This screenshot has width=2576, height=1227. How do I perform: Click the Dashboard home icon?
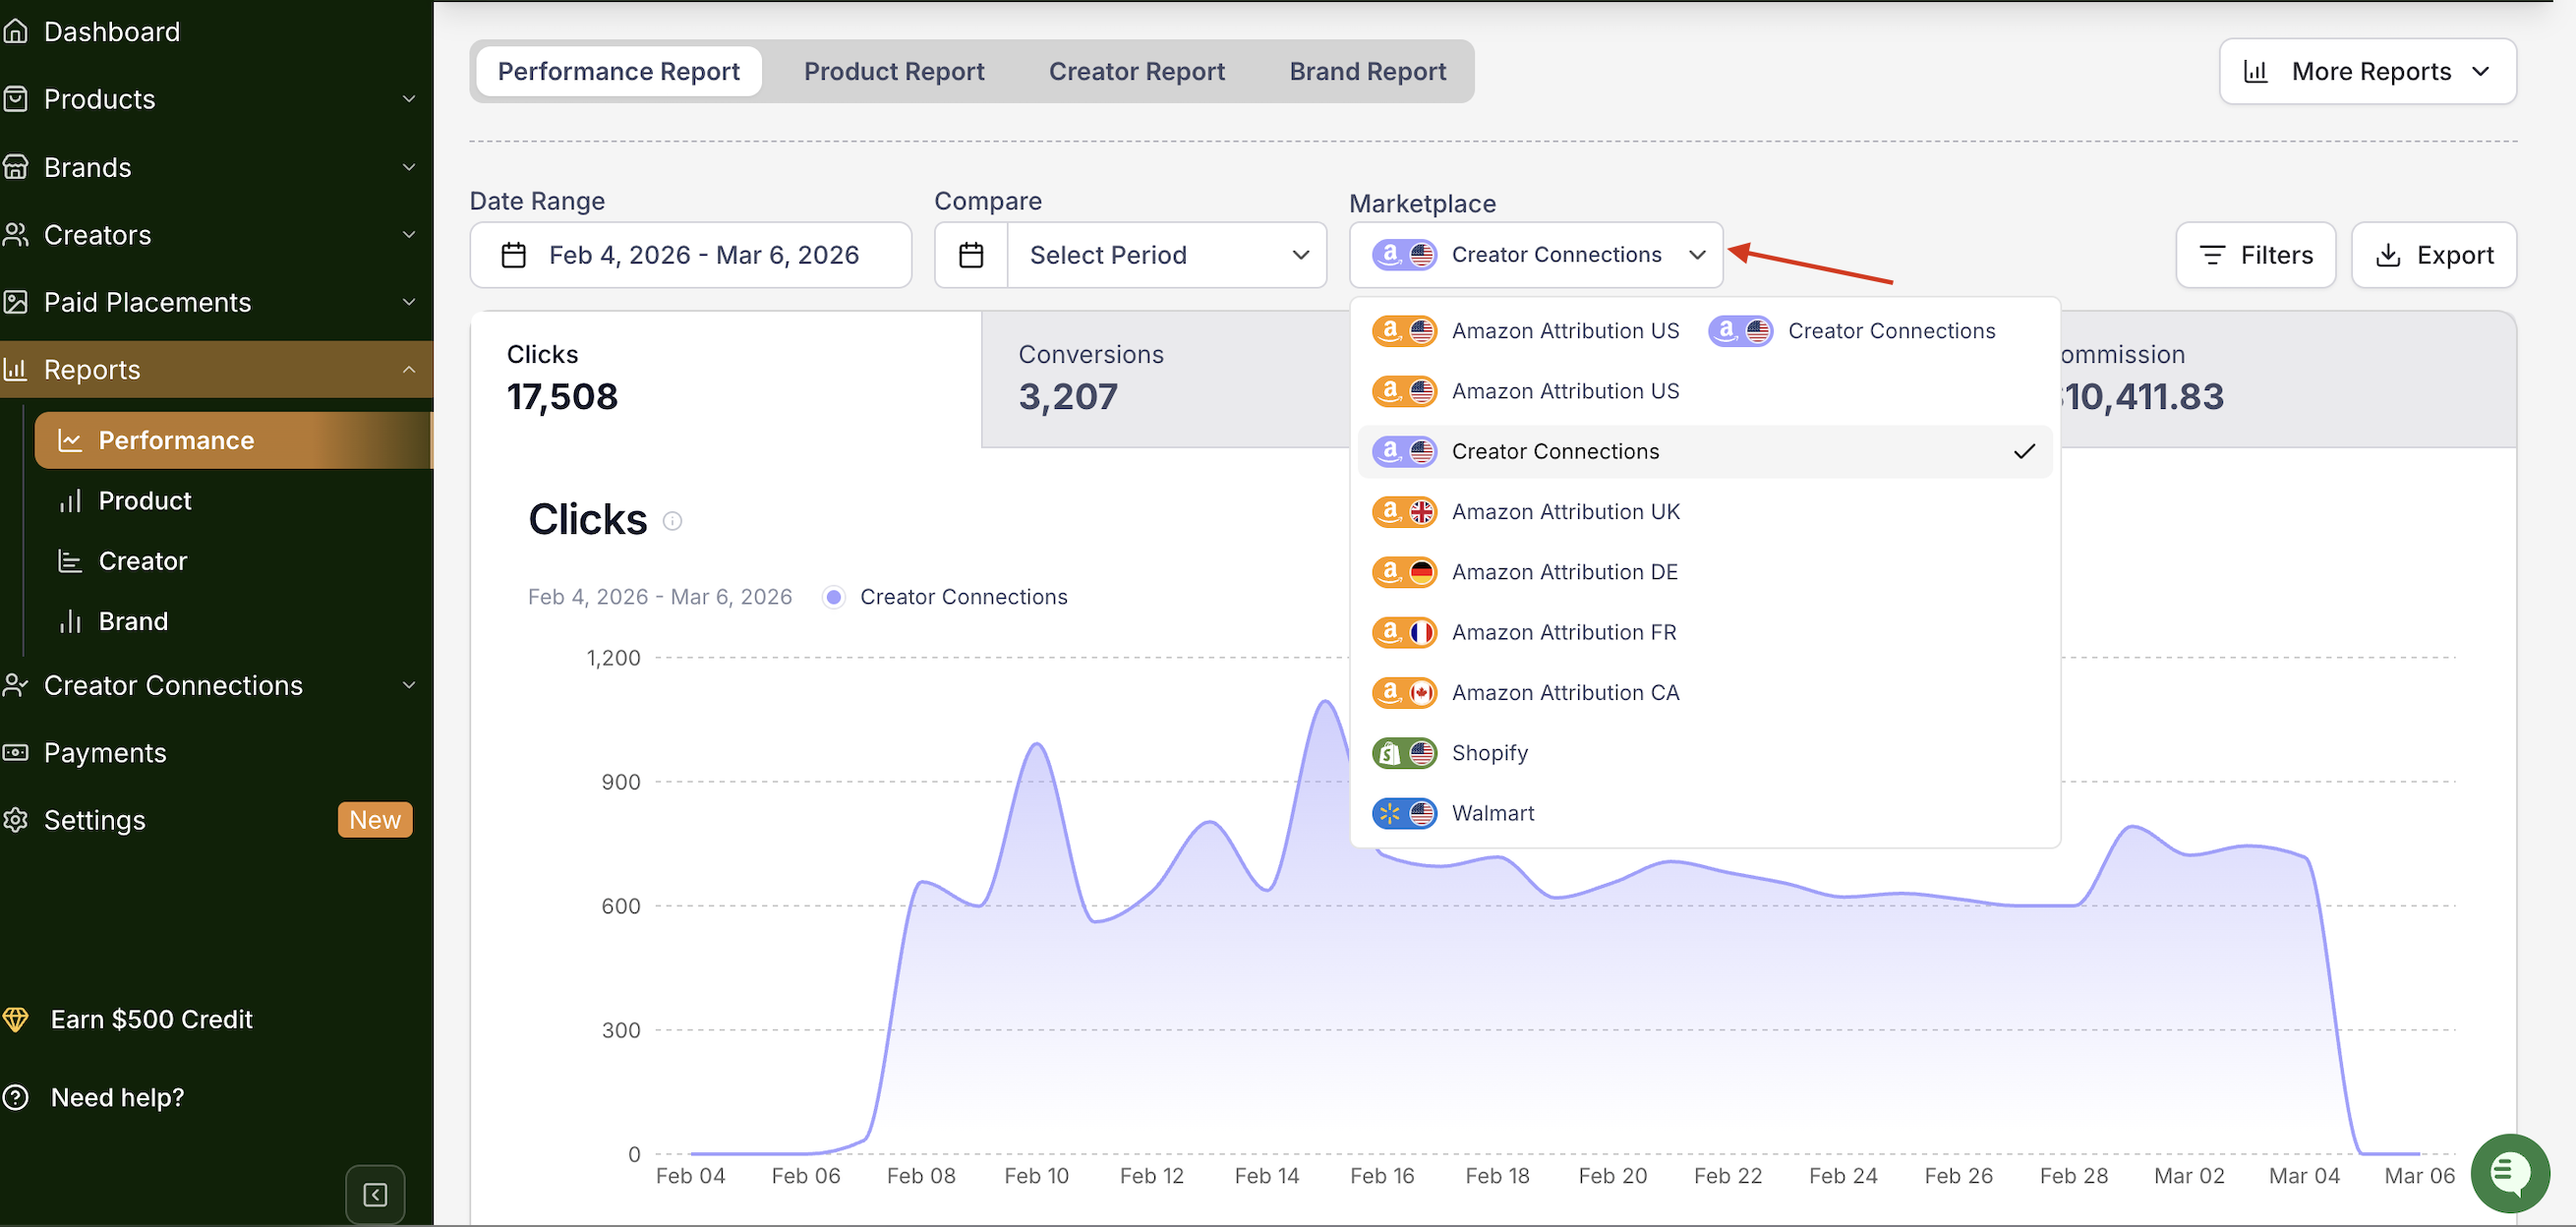(x=15, y=31)
